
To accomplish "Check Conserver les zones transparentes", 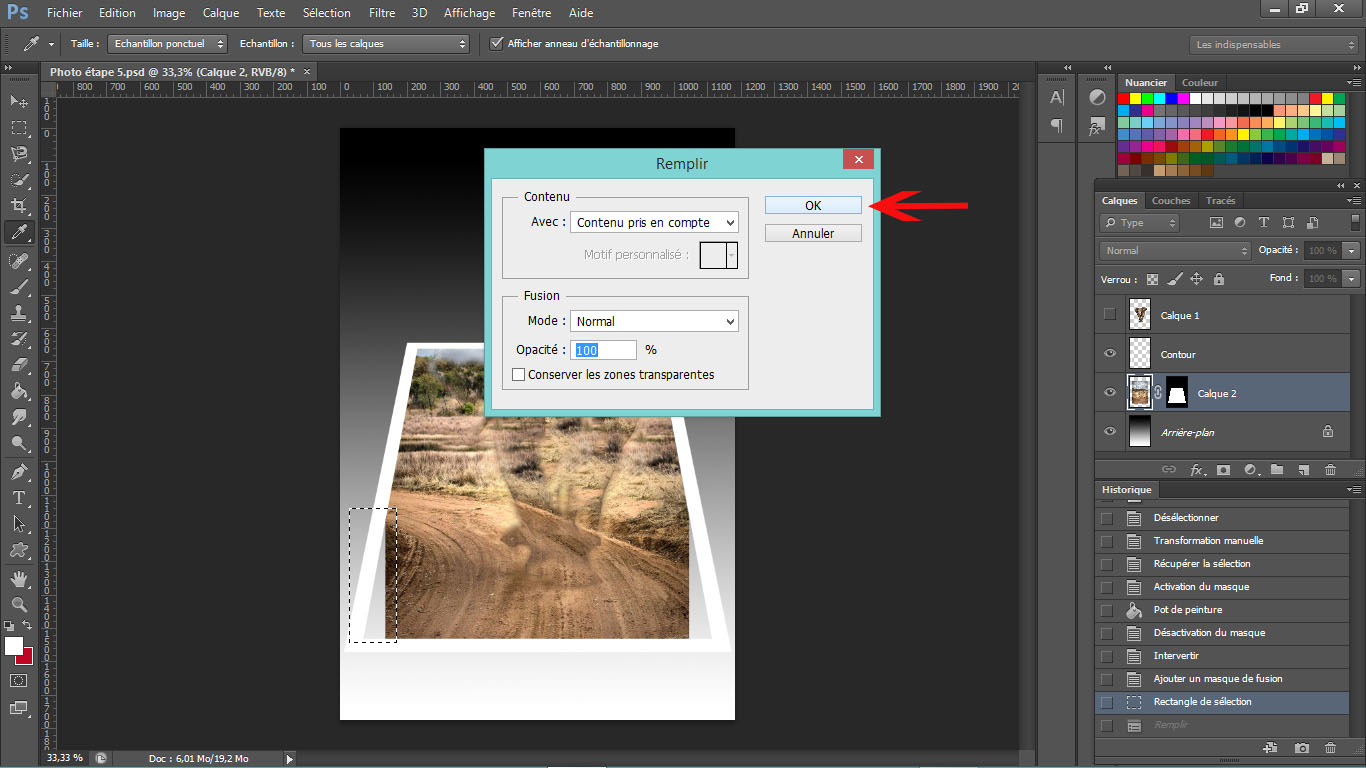I will tap(518, 375).
